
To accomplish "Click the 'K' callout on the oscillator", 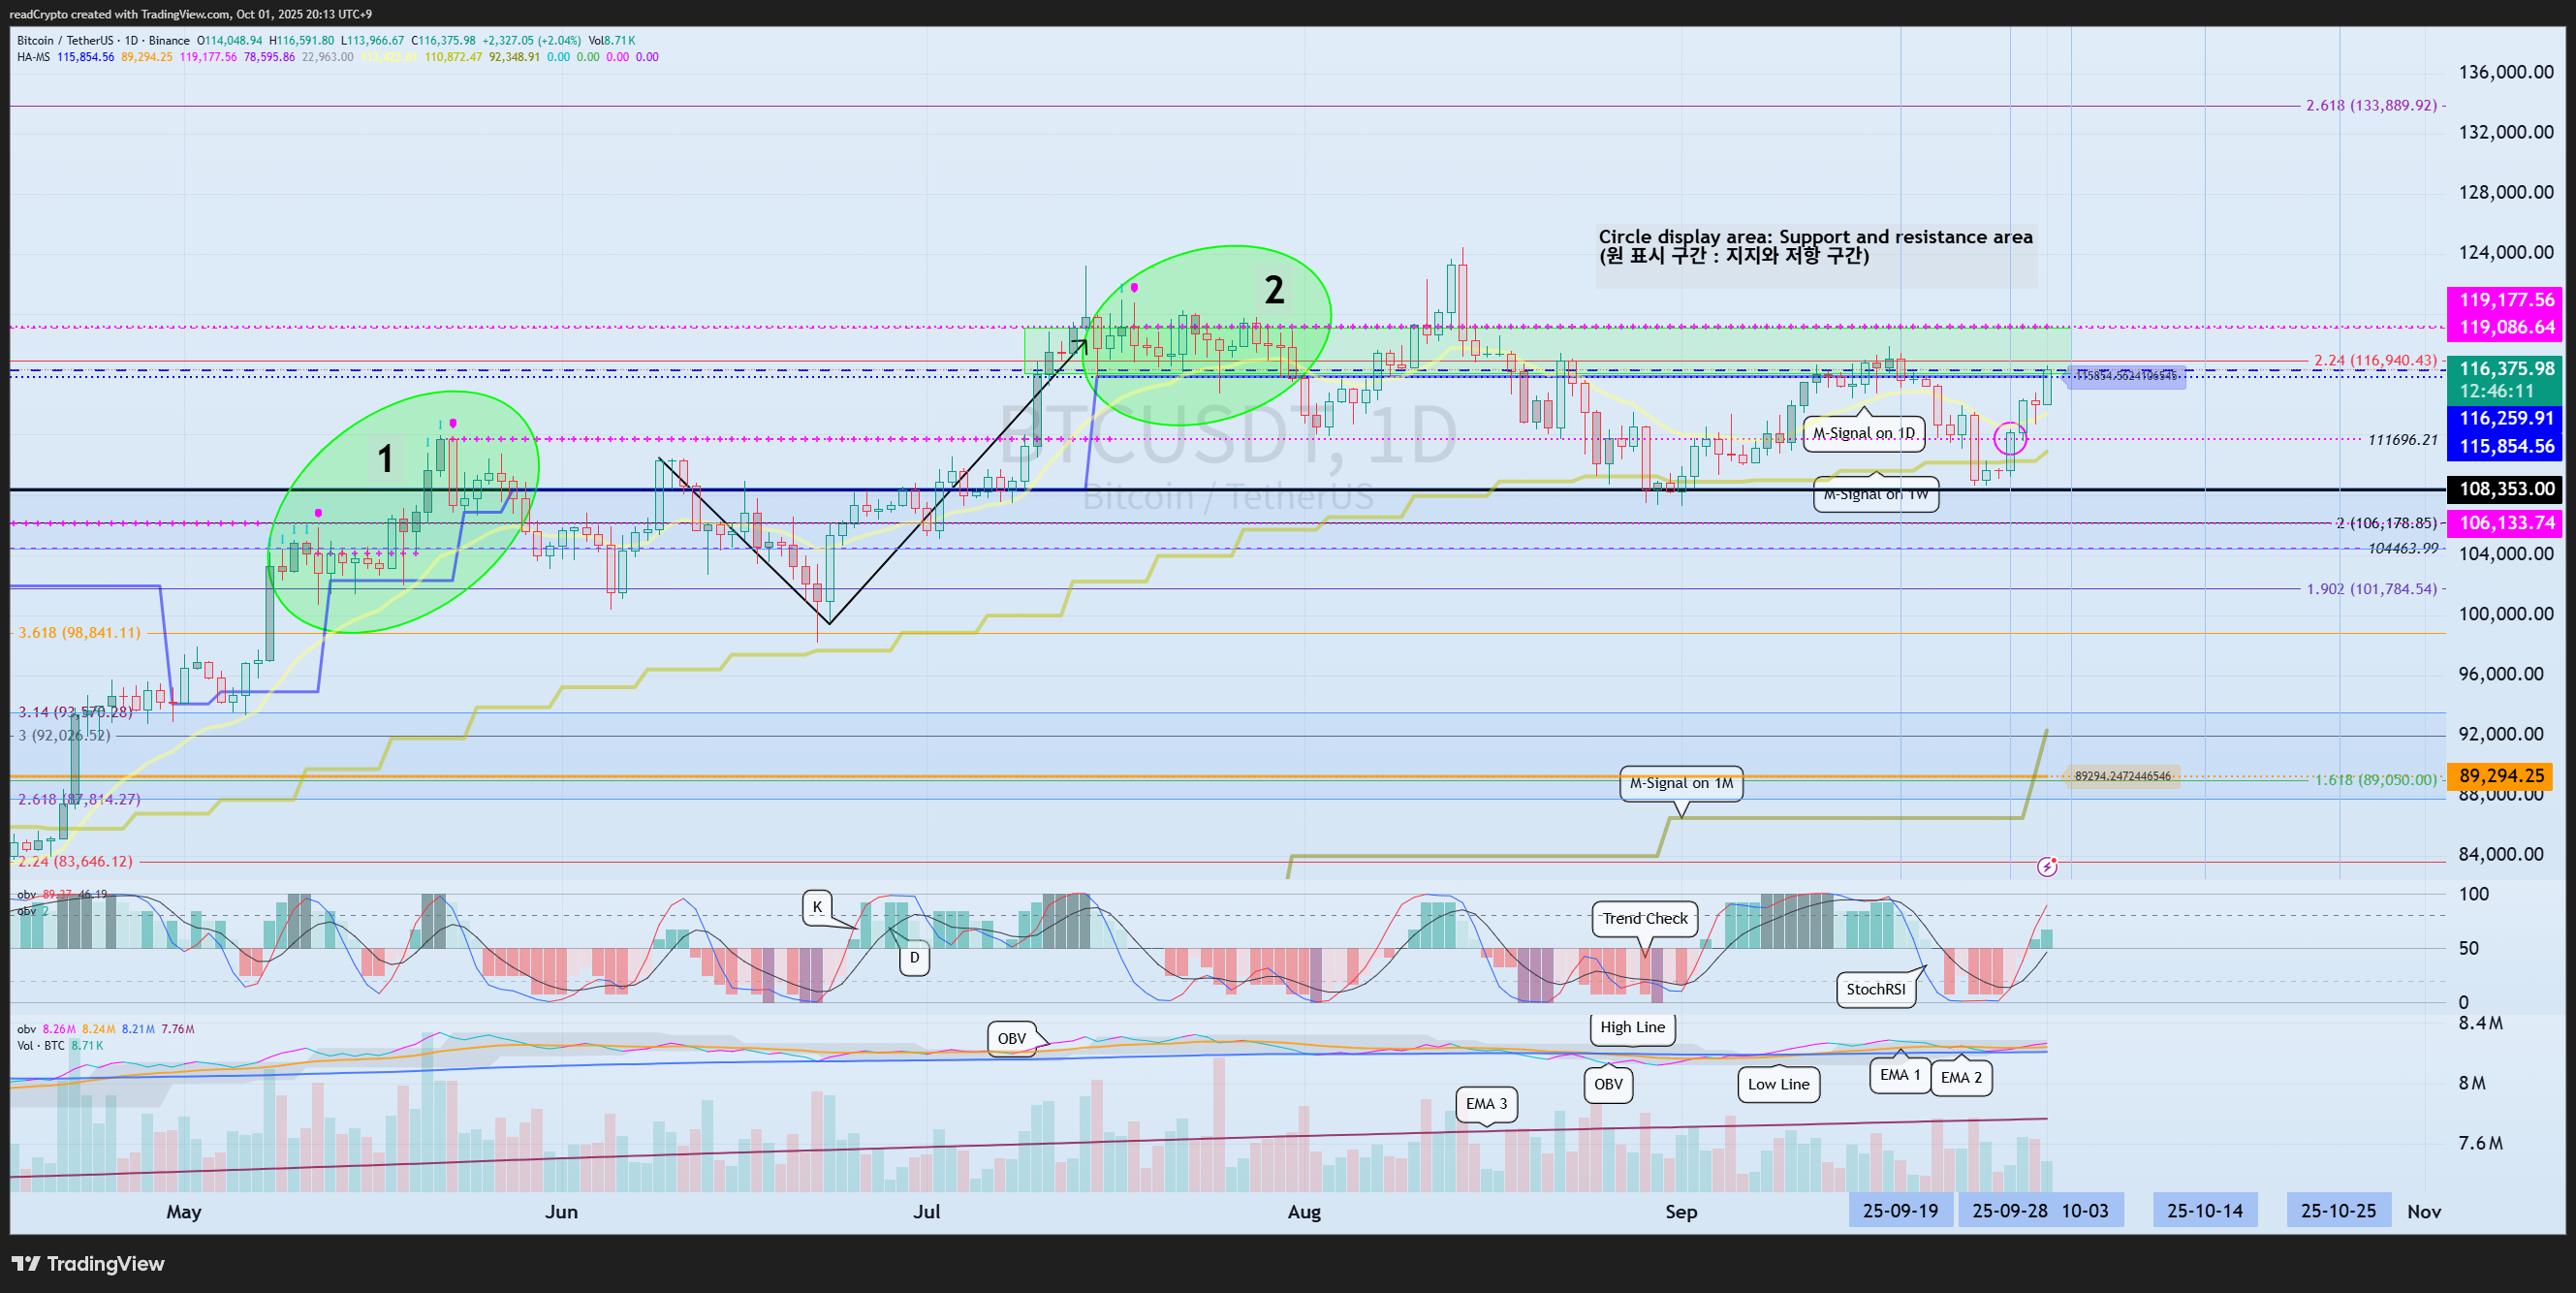I will [x=817, y=907].
